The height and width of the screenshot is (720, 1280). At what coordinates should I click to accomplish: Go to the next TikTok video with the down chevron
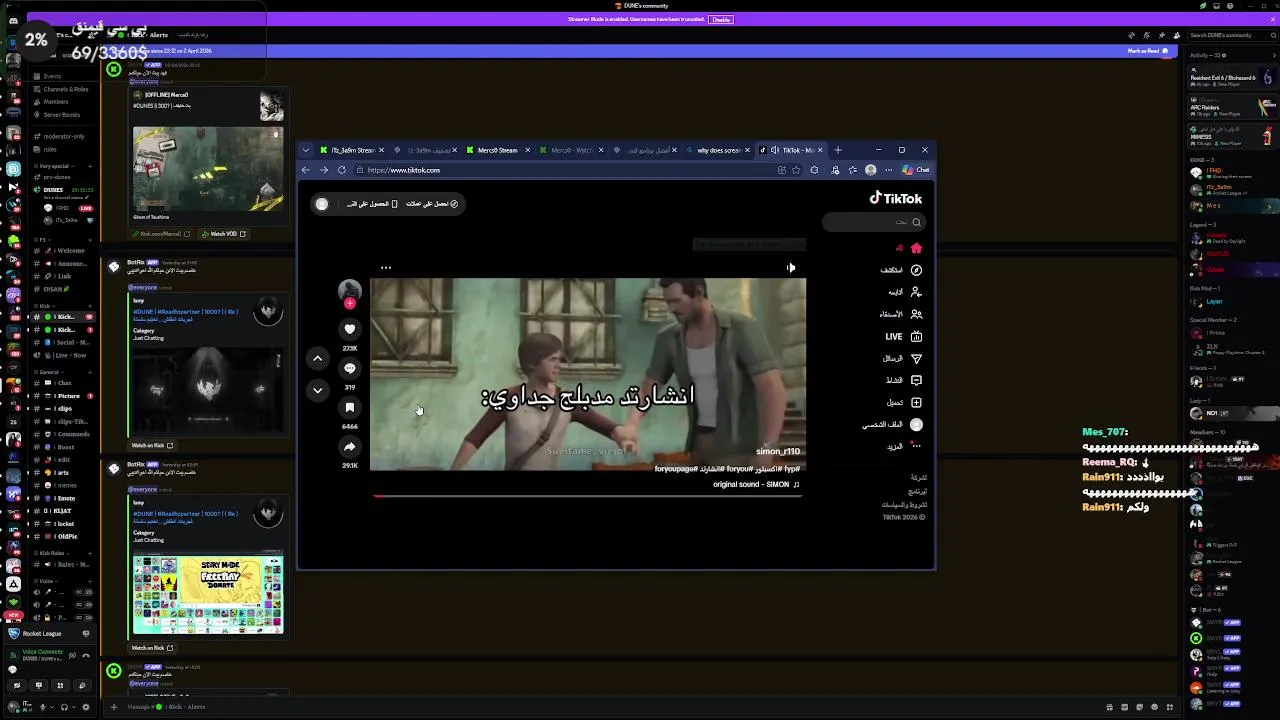(317, 390)
